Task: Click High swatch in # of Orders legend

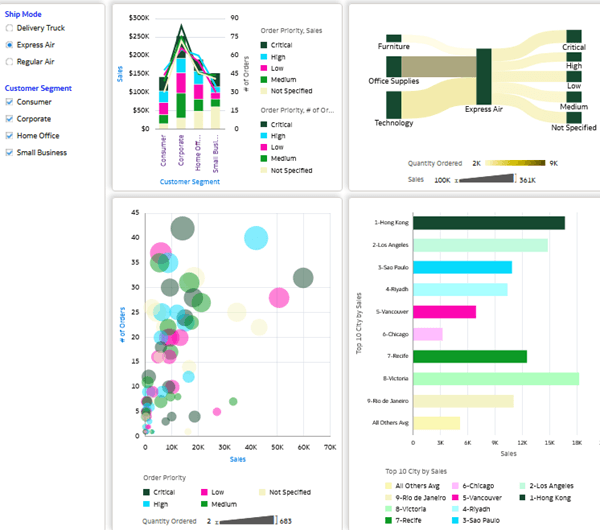Action: coord(264,136)
